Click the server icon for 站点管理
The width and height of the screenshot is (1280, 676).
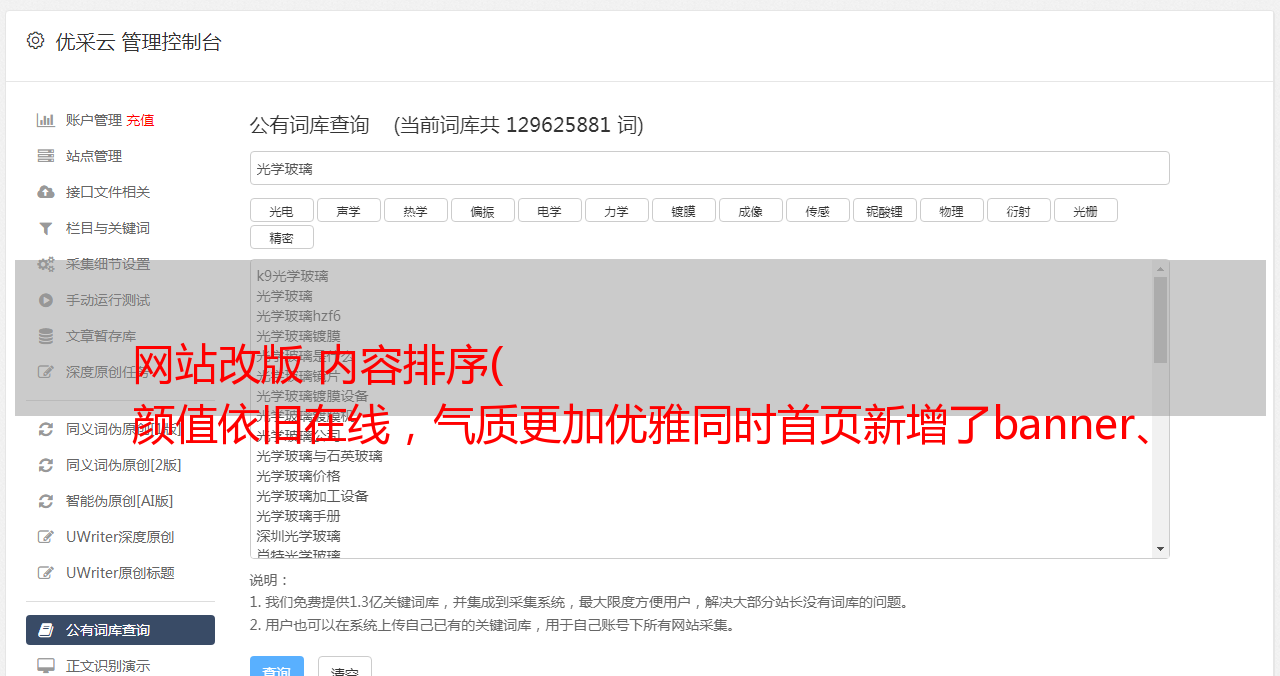point(46,156)
